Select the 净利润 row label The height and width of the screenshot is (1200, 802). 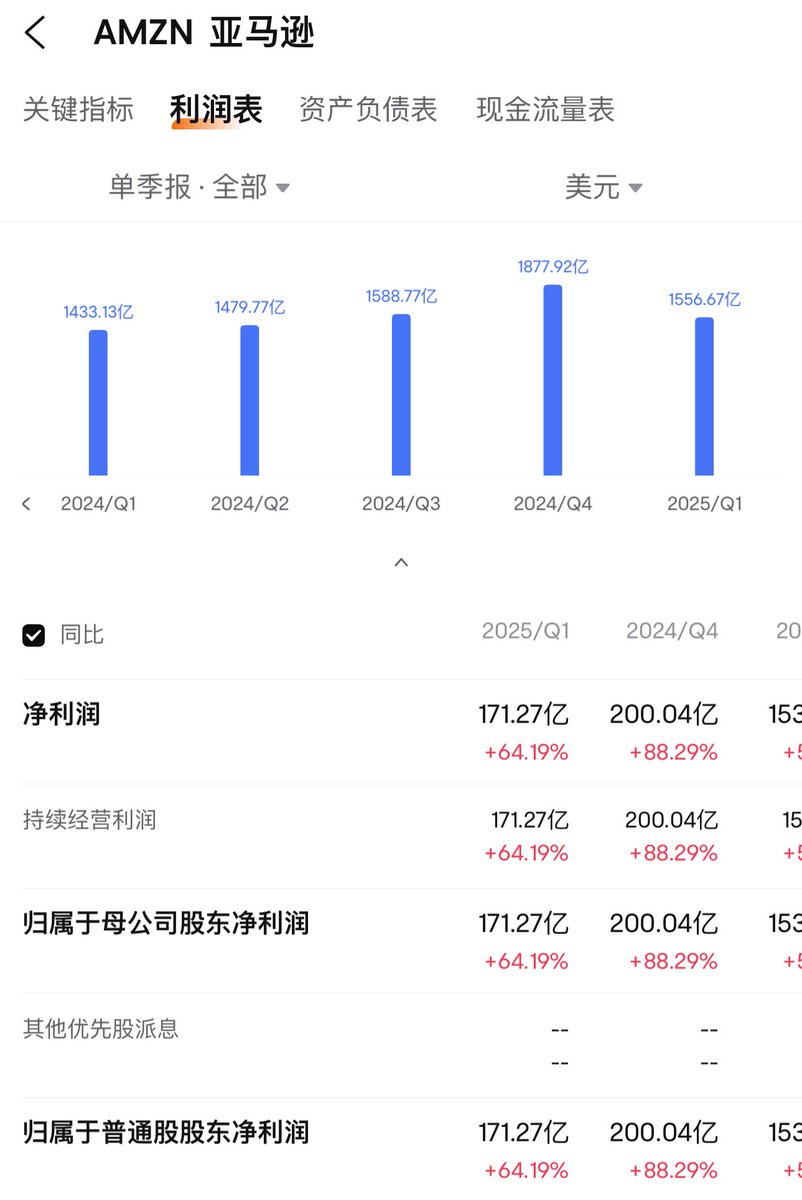62,714
